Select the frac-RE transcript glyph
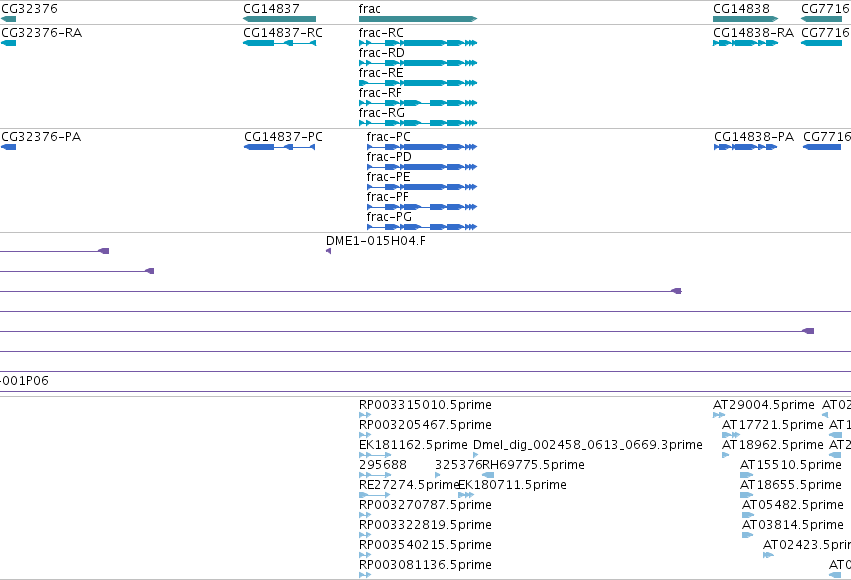851x580 pixels. [x=418, y=83]
